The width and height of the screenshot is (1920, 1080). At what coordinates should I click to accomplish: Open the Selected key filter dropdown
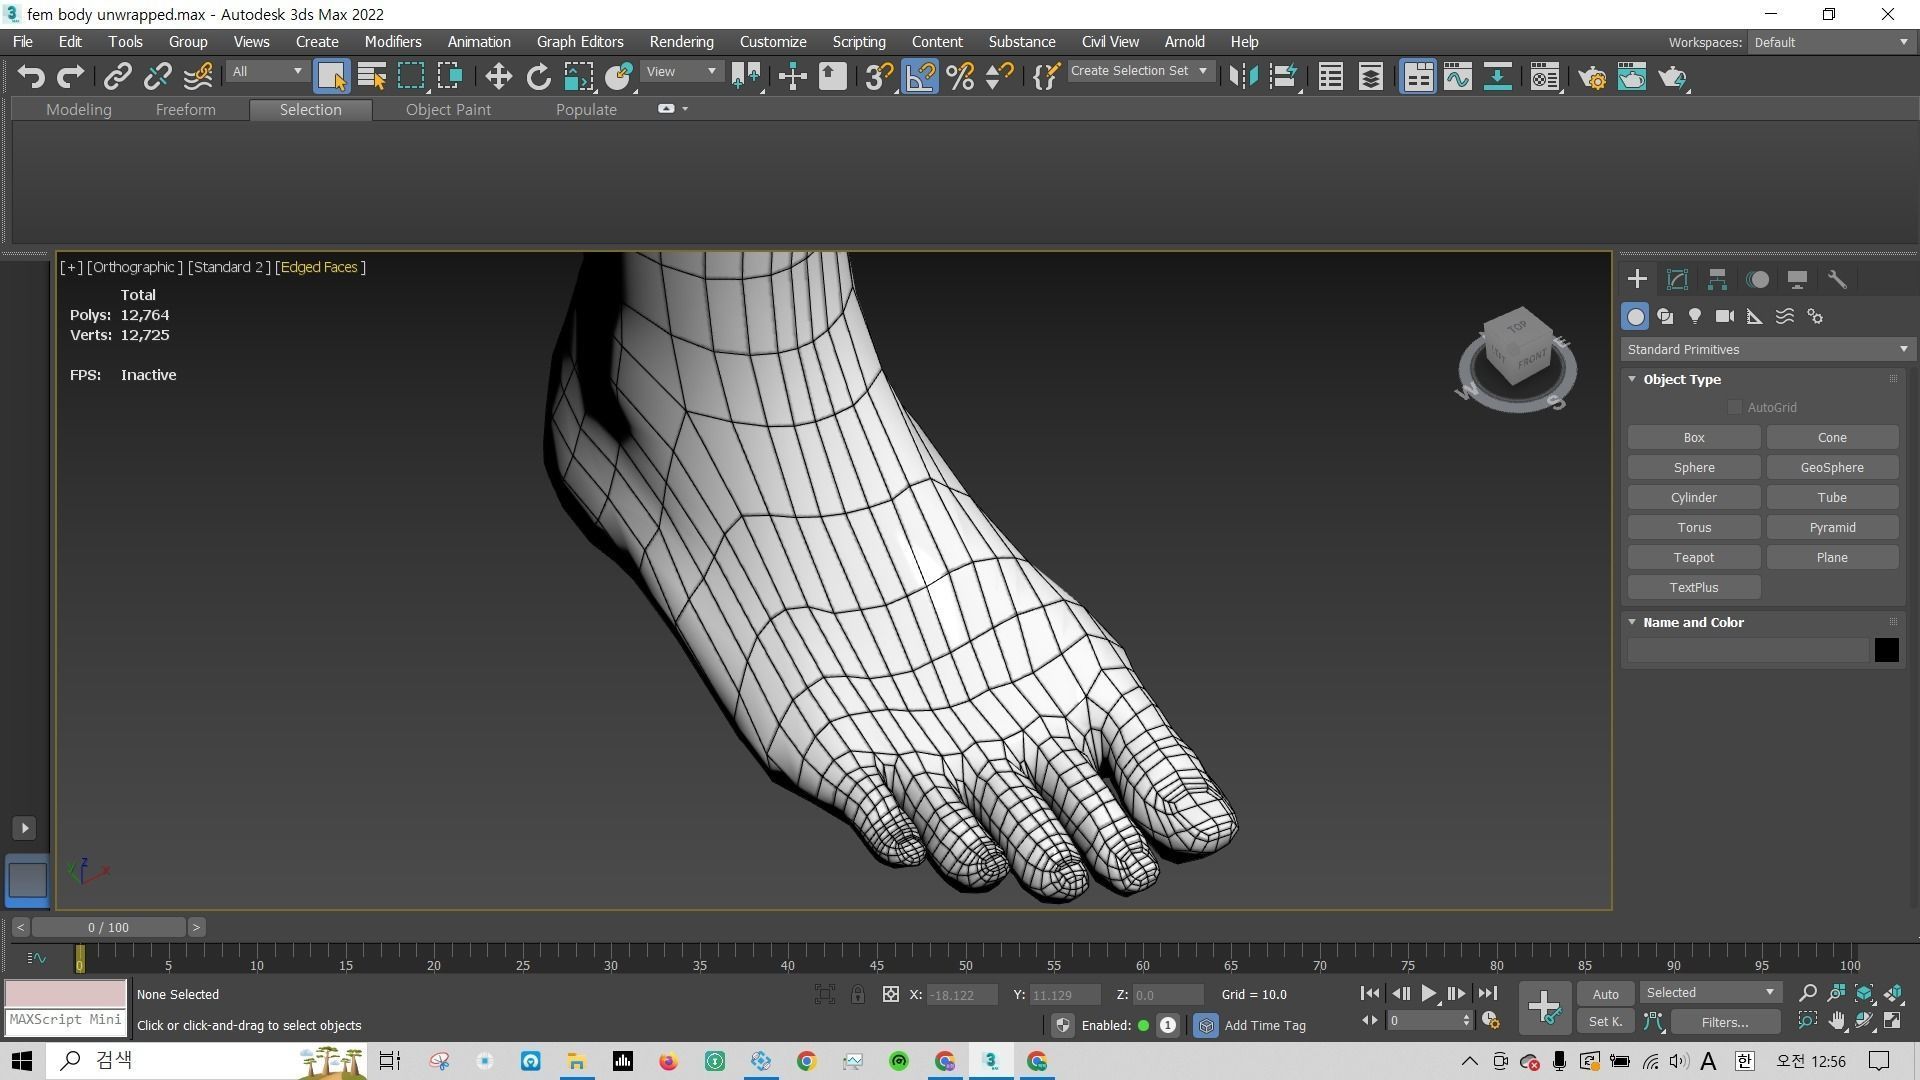(x=1711, y=992)
